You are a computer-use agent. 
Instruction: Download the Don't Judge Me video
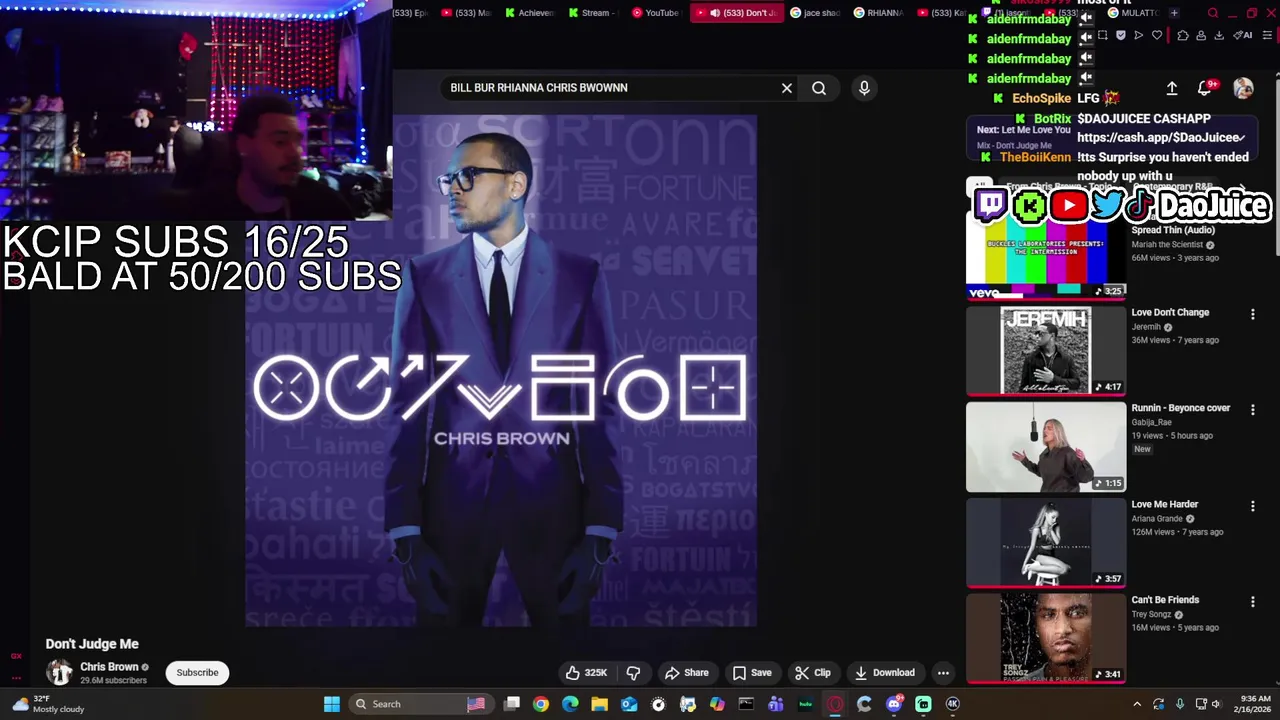click(x=885, y=673)
